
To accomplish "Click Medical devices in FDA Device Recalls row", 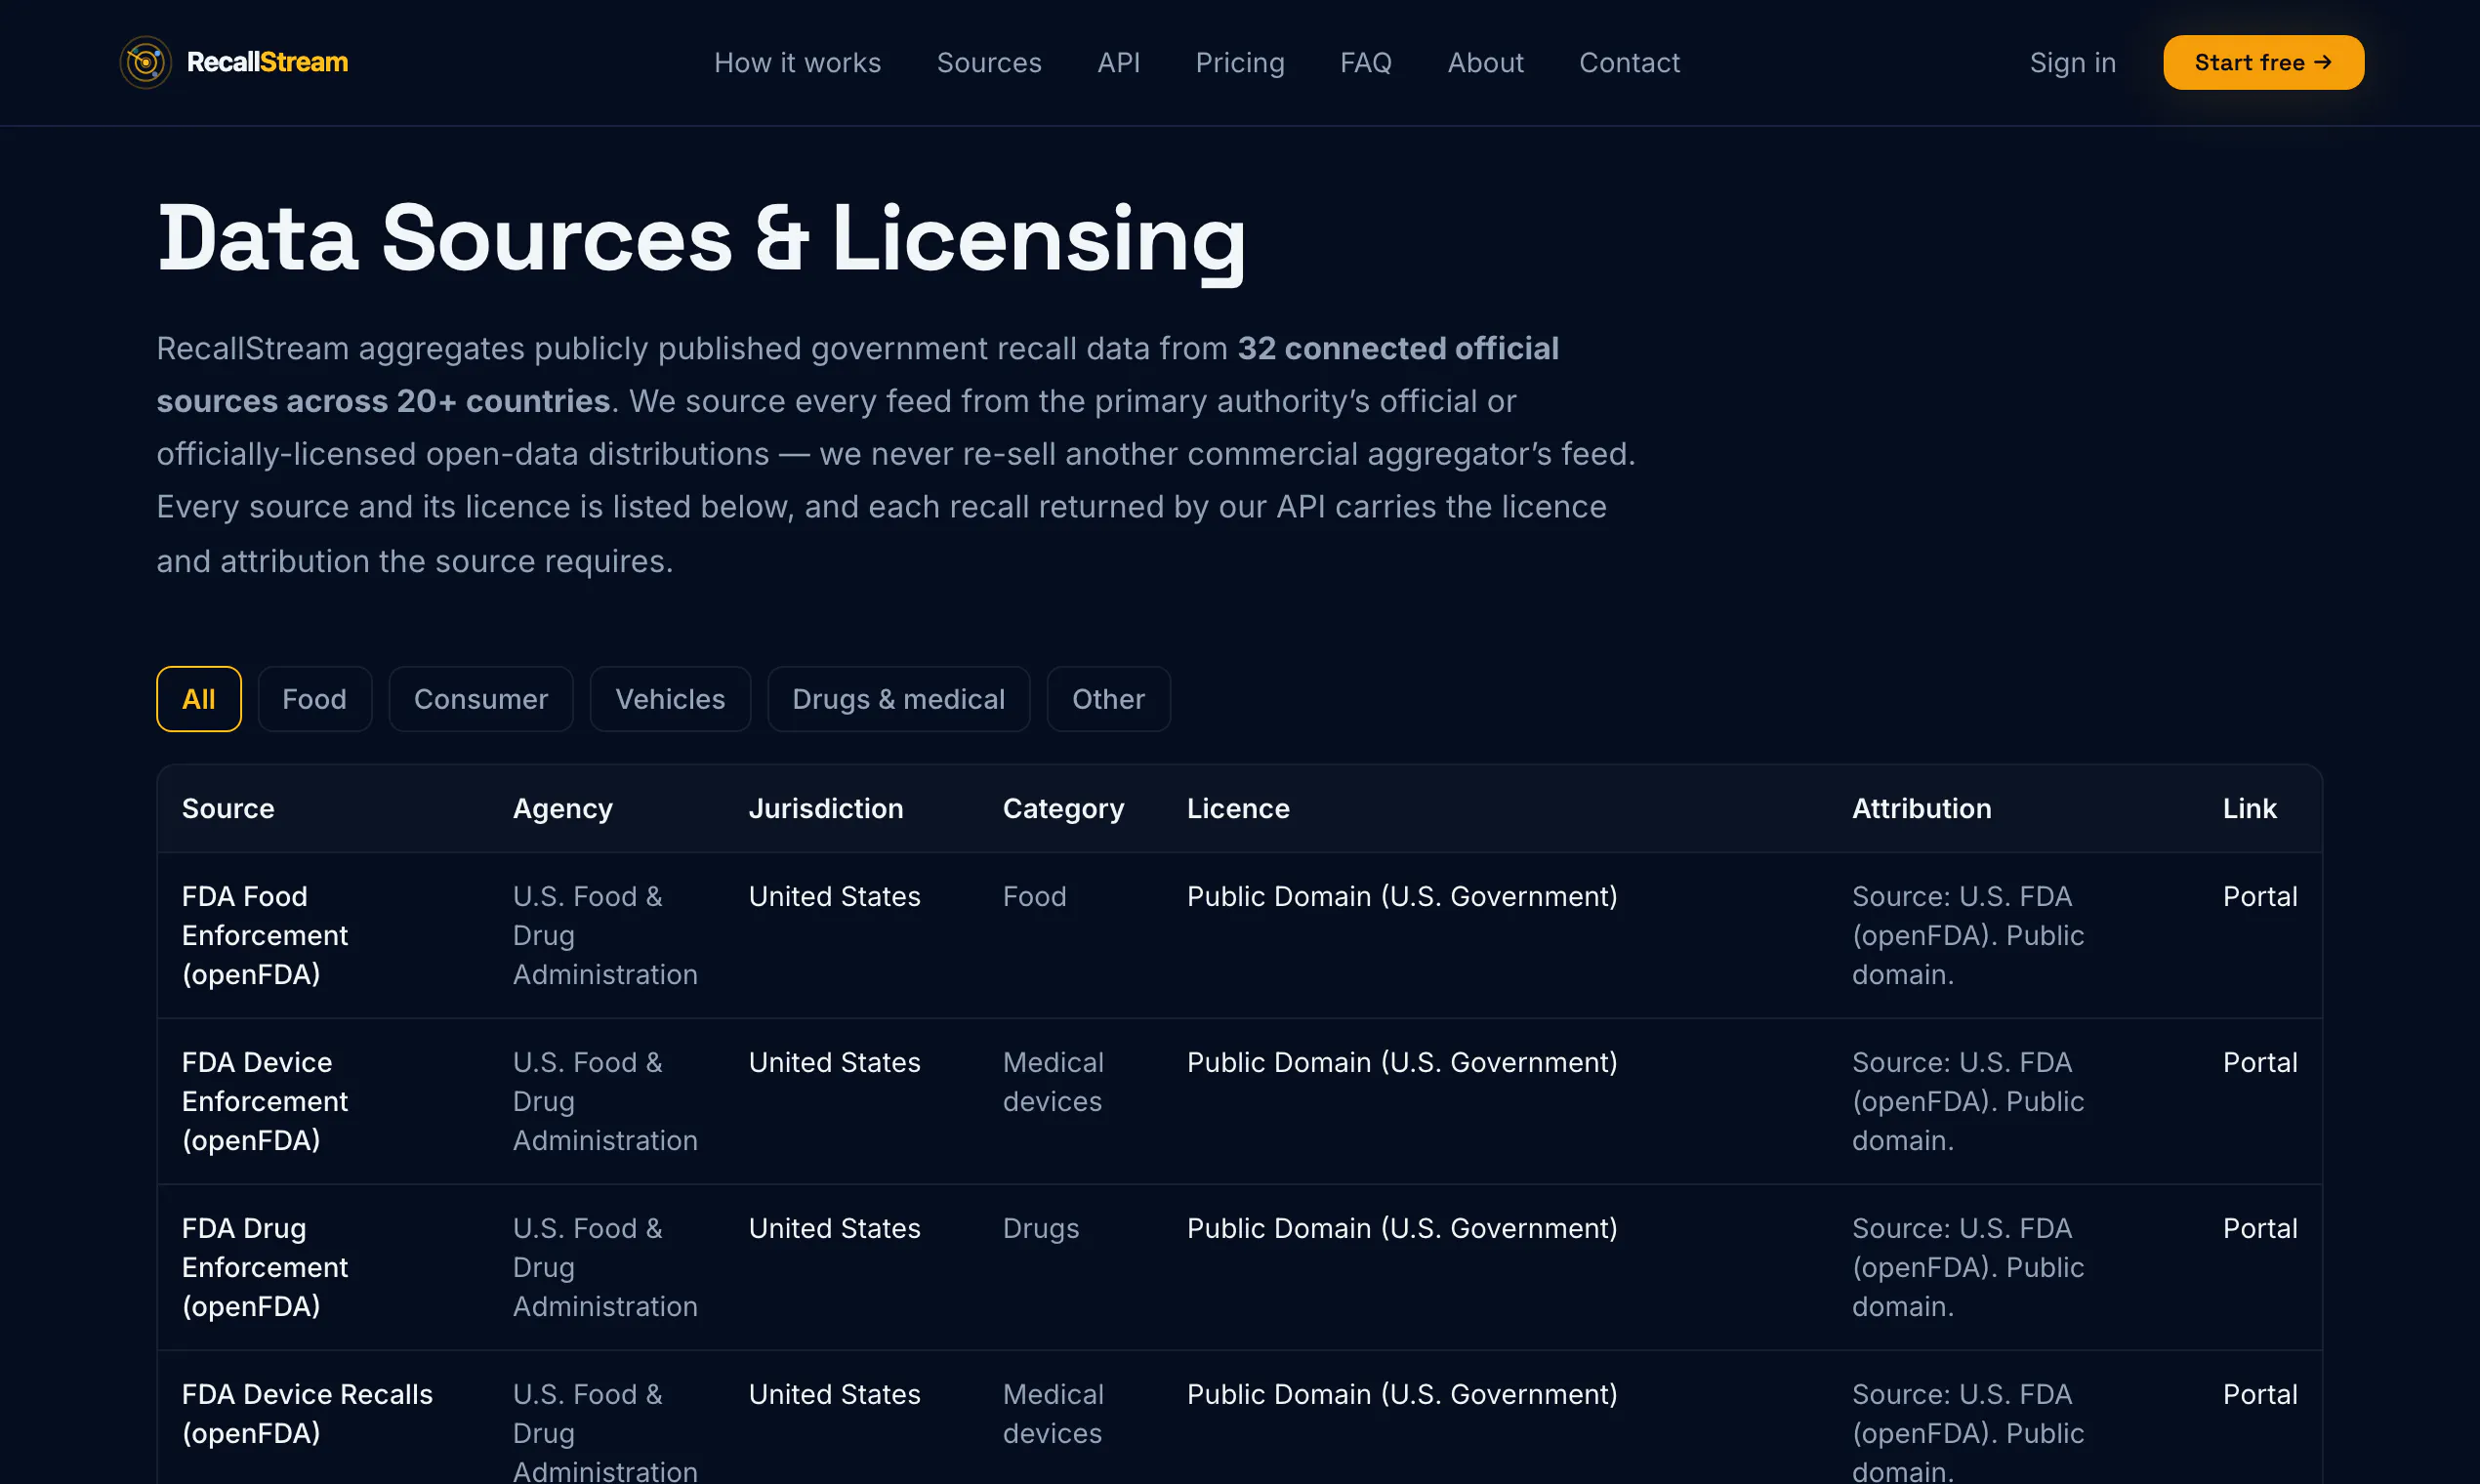I will pos(1053,1413).
